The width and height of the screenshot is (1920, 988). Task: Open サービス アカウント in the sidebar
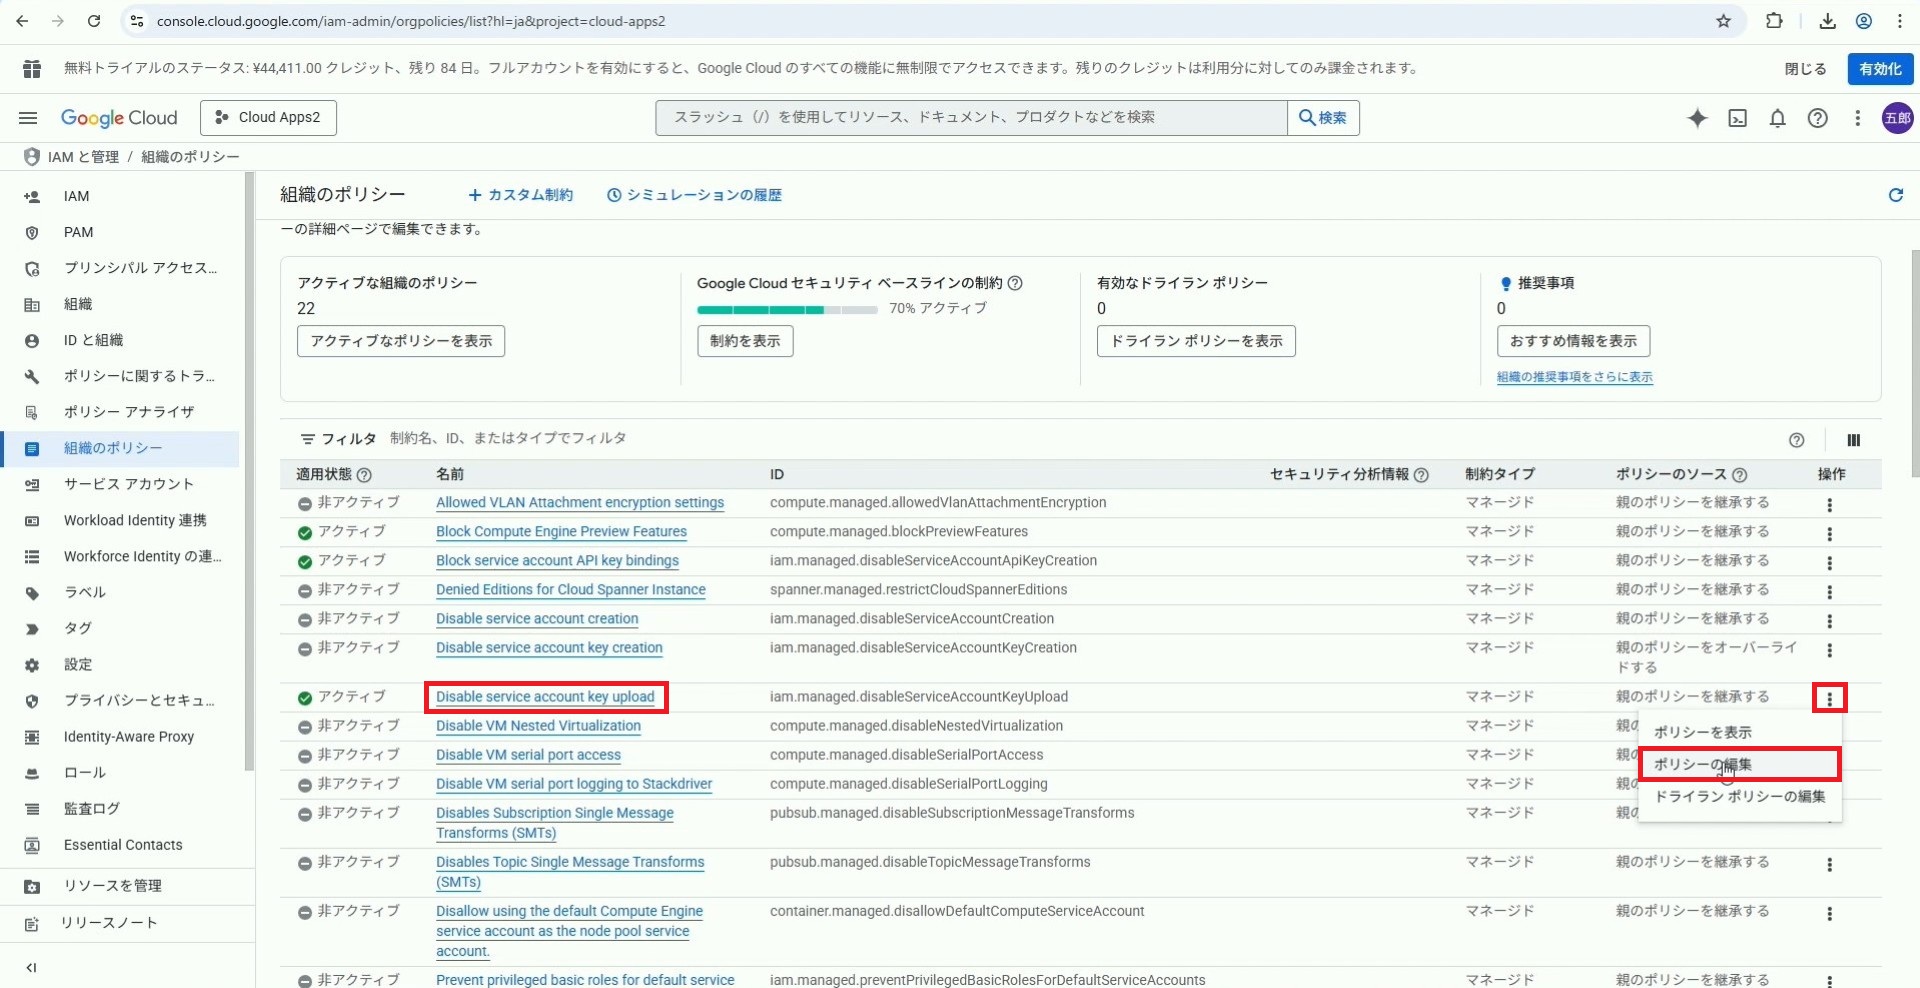[x=128, y=484]
